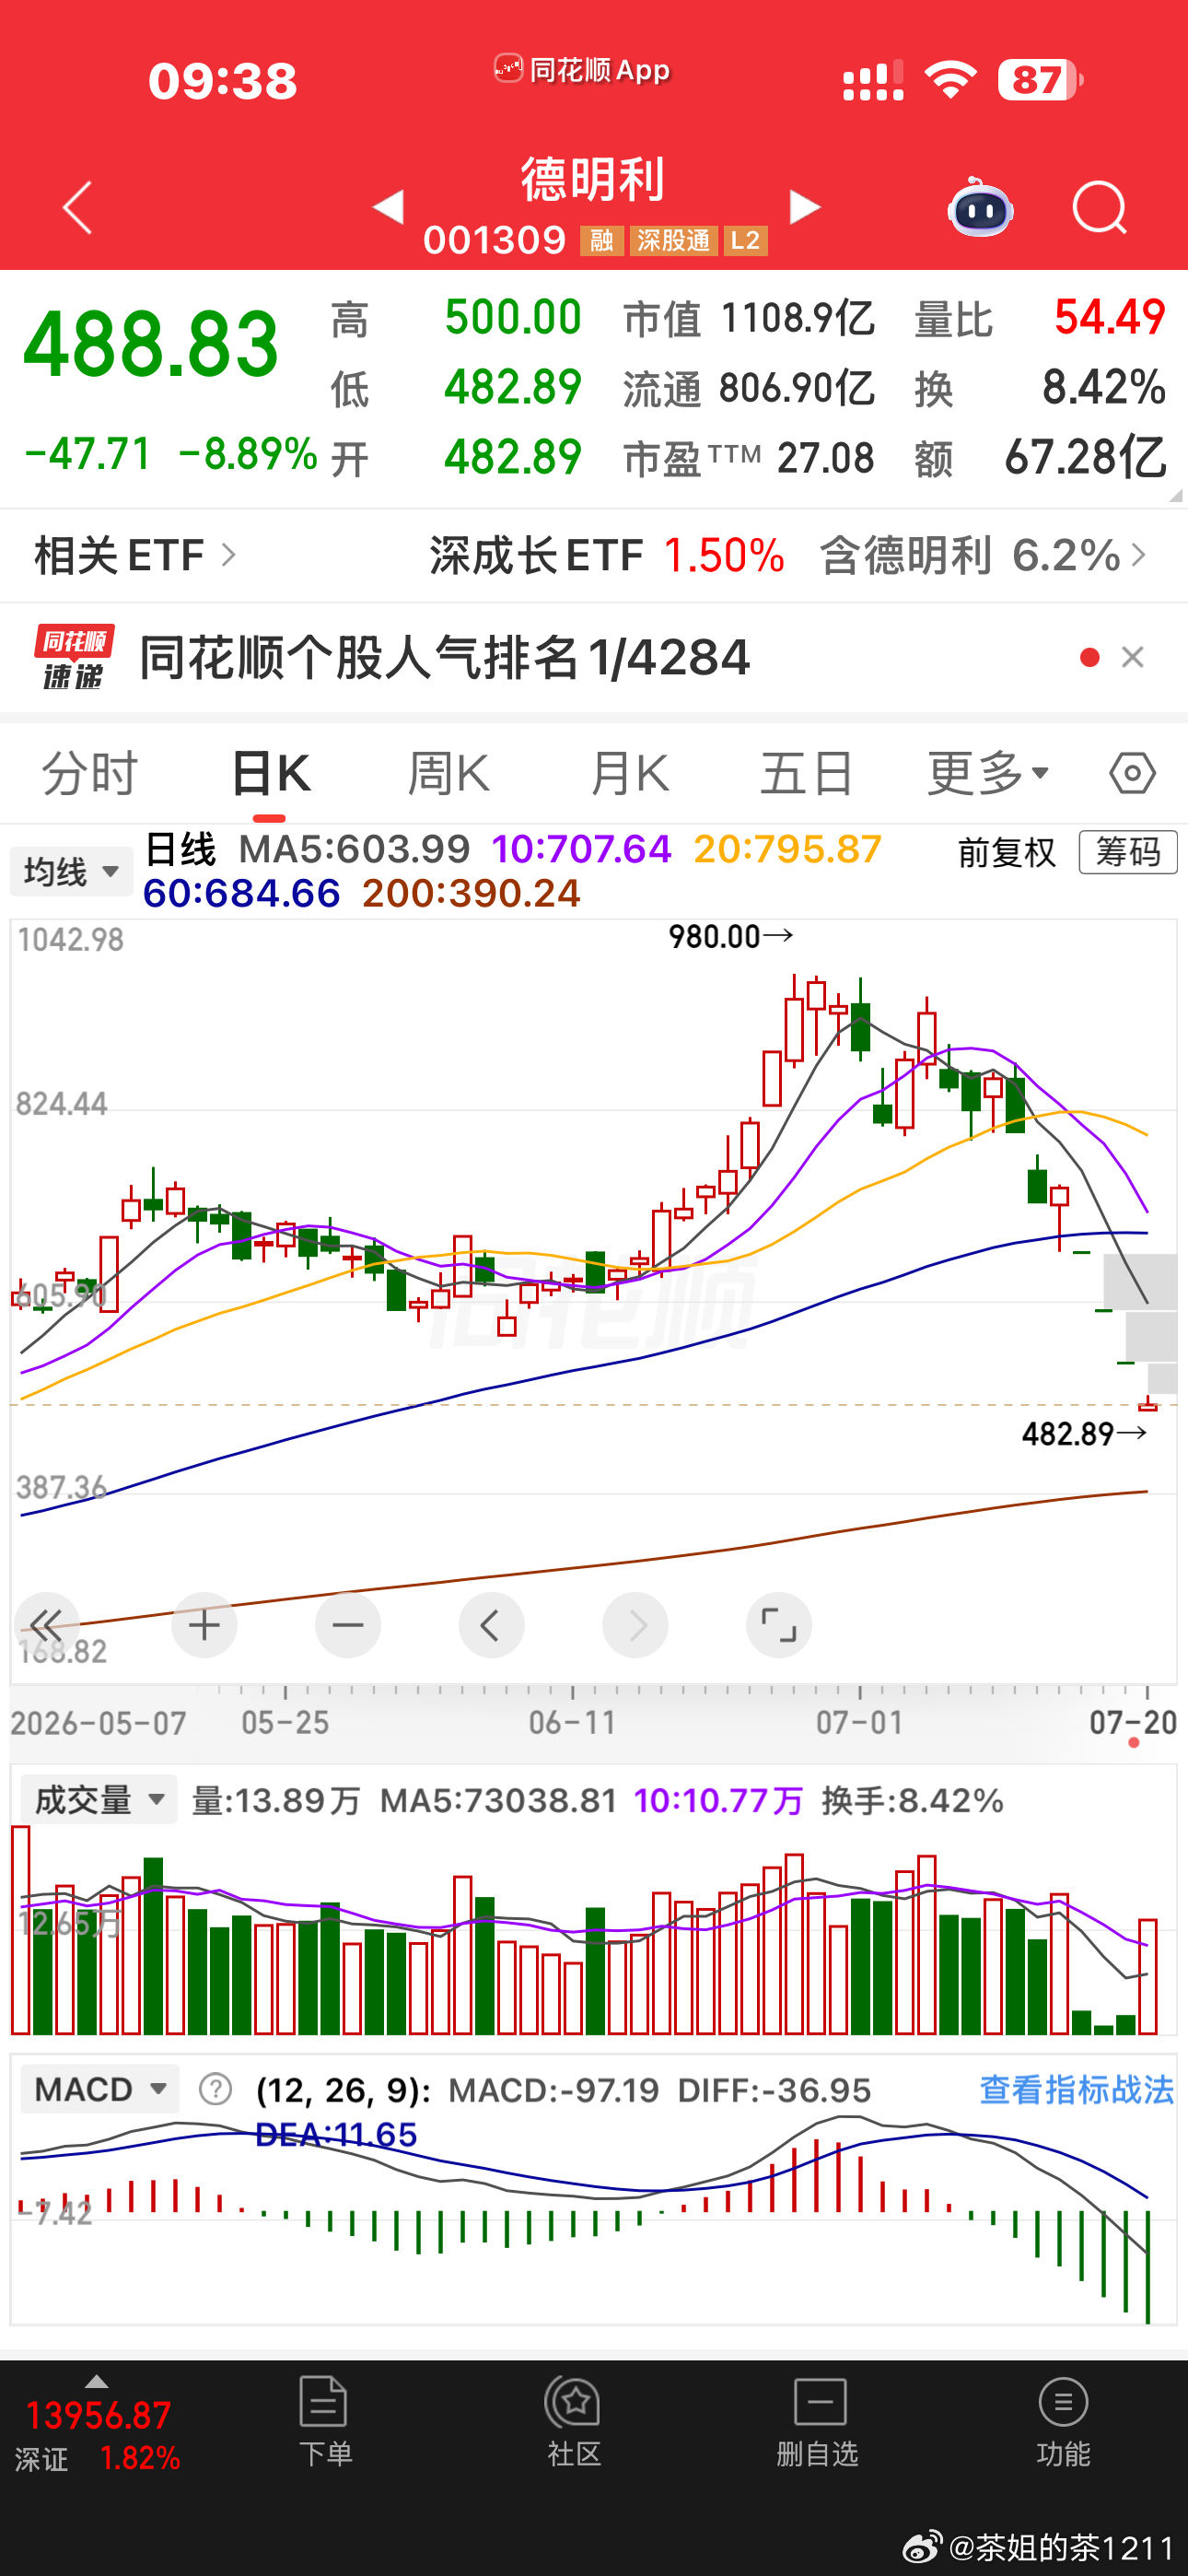Tap MA 20:795.87 value
1188x2576 pixels.
(788, 850)
